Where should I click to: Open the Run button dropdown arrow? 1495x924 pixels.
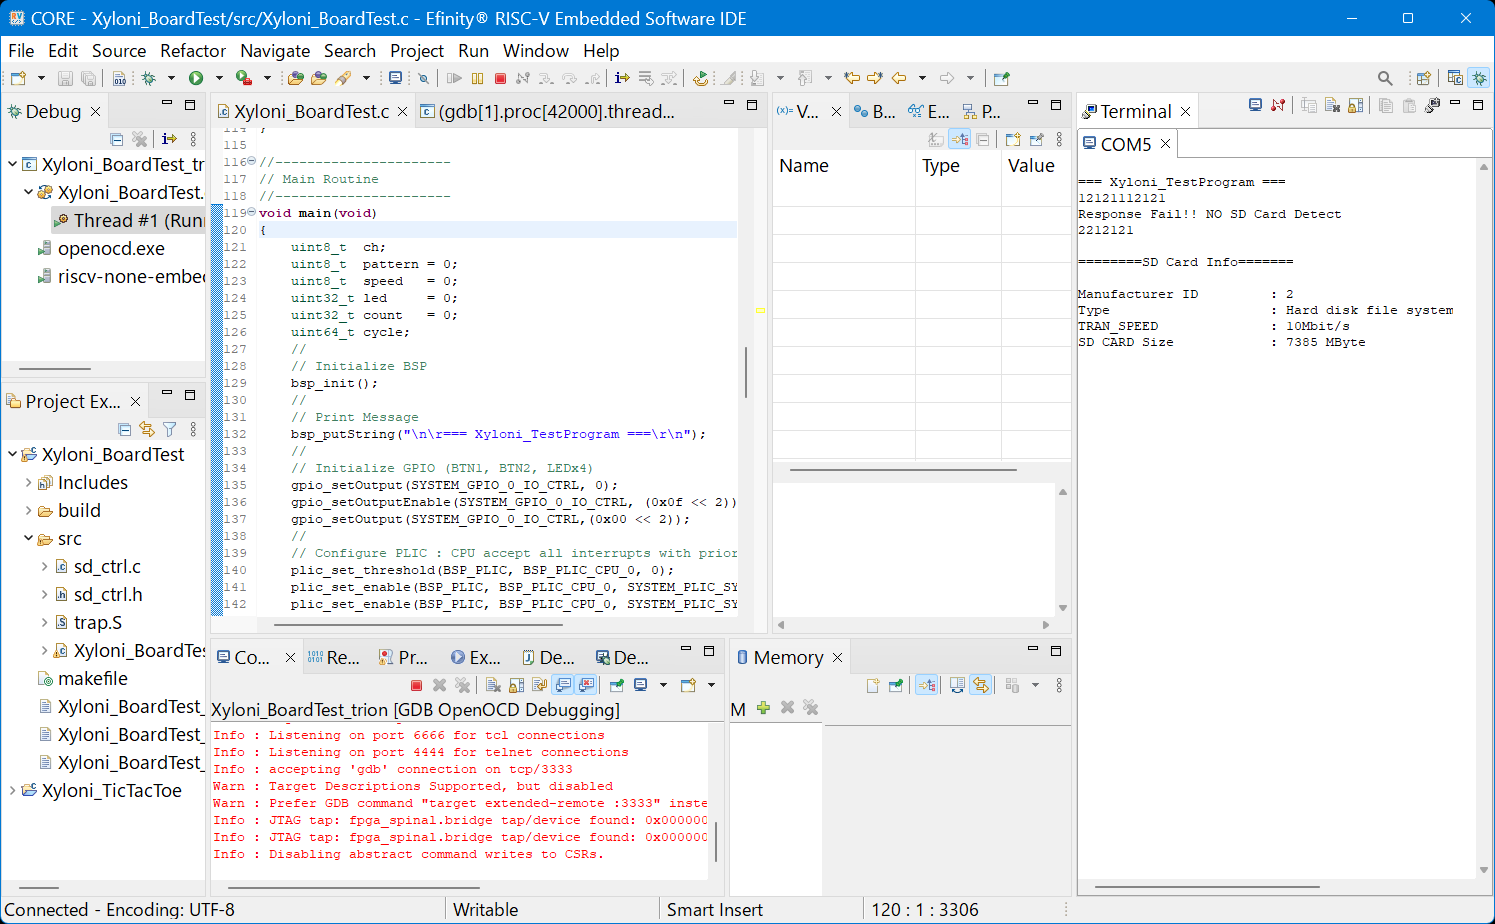coord(219,78)
